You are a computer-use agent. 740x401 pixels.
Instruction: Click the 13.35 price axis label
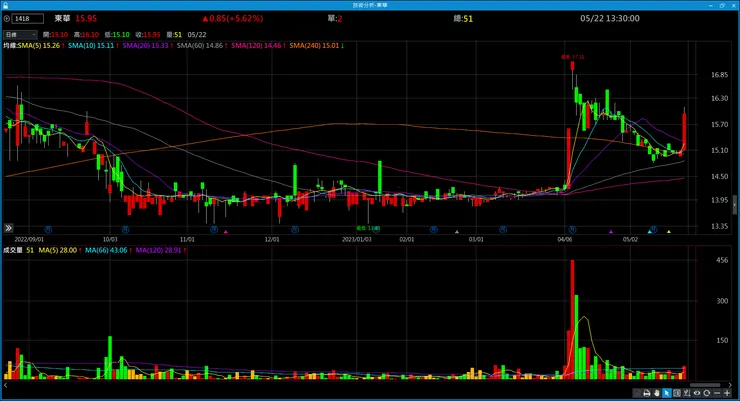click(x=719, y=226)
